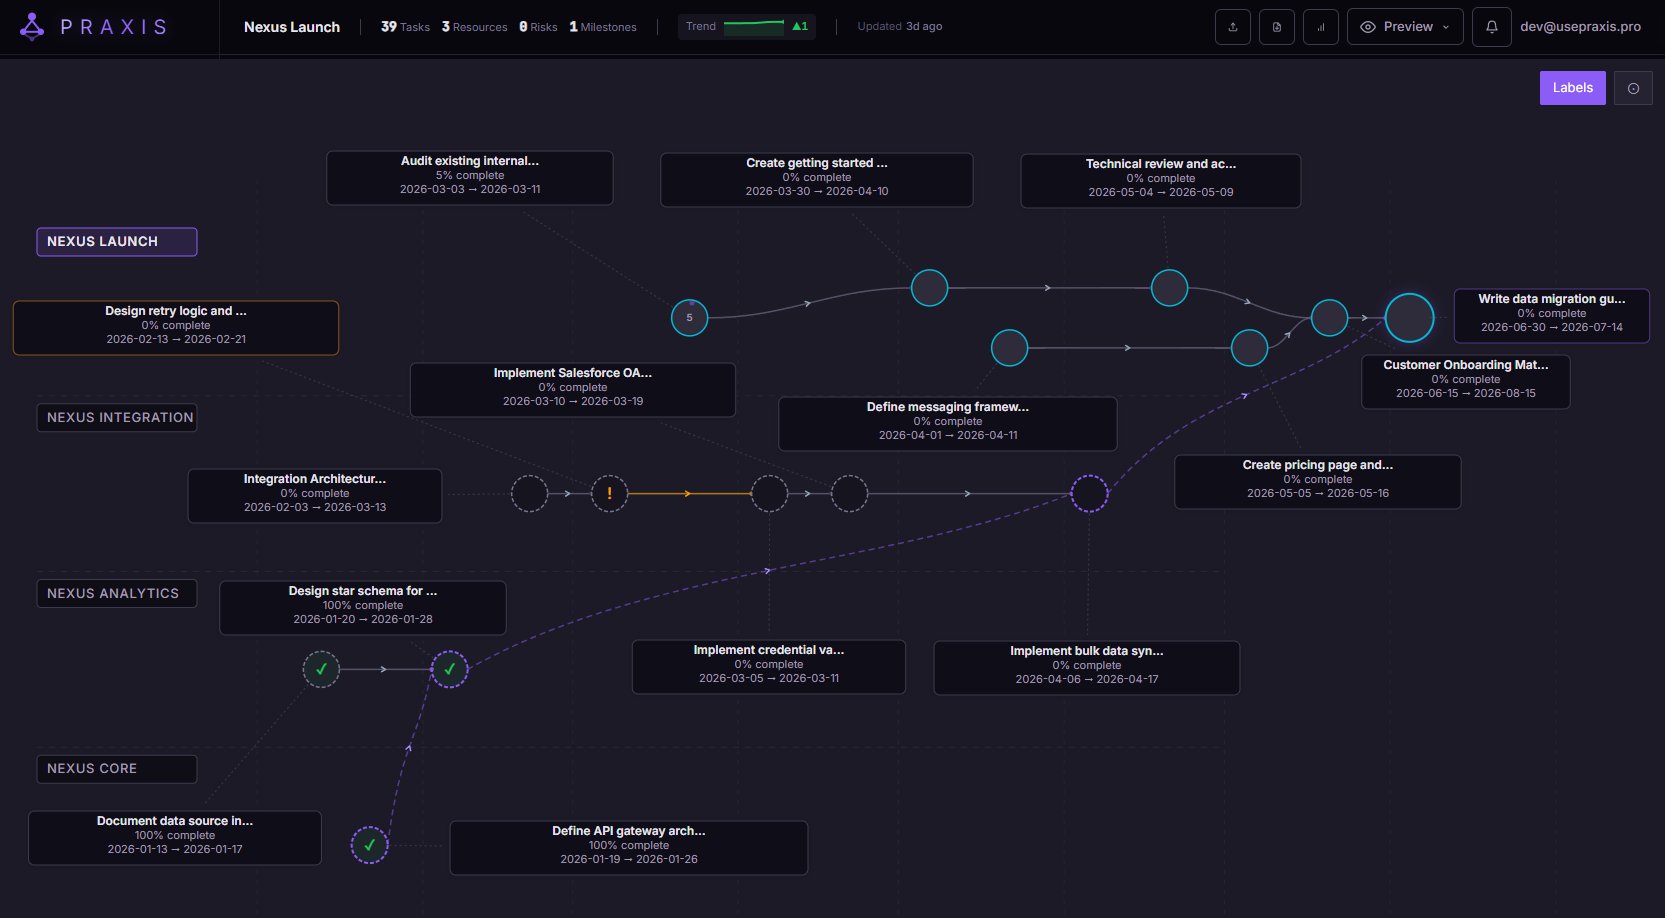Open the dev@usepraxis.pro account menu
The image size is (1666, 918).
[1580, 27]
